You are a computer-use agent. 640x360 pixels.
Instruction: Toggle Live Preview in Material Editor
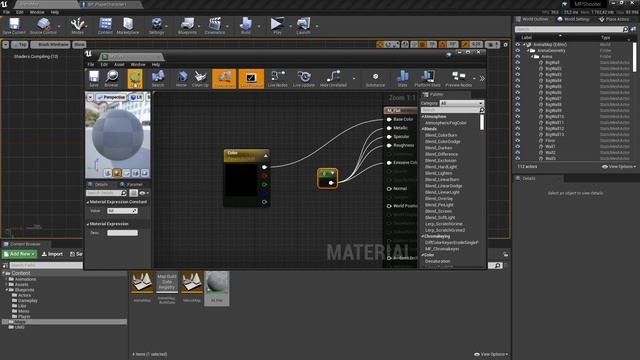pyautogui.click(x=251, y=78)
